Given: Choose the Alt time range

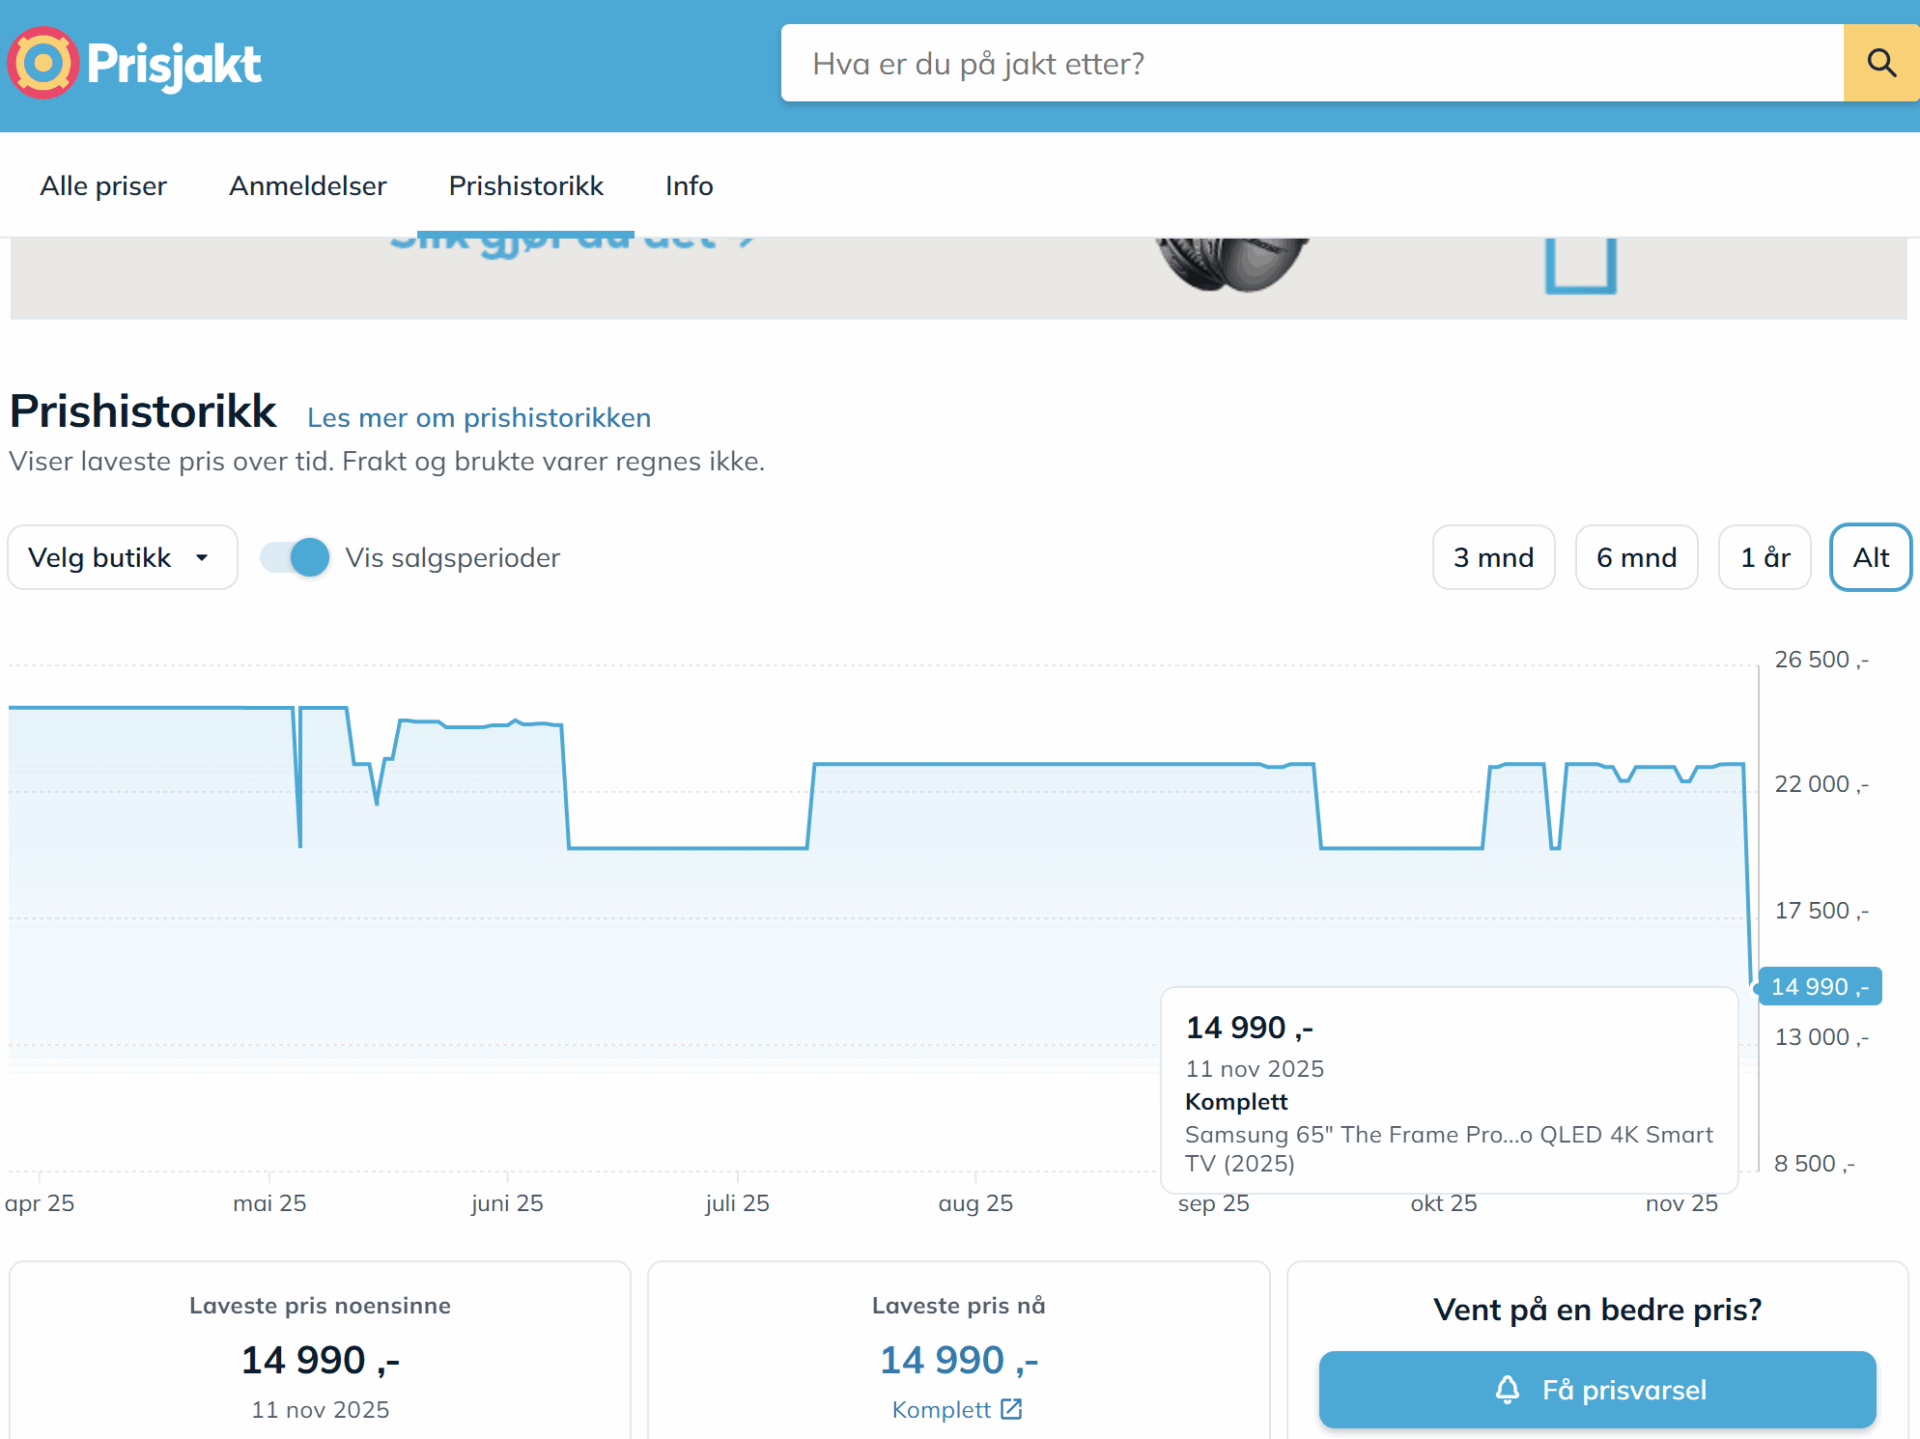Looking at the screenshot, I should pyautogui.click(x=1869, y=557).
